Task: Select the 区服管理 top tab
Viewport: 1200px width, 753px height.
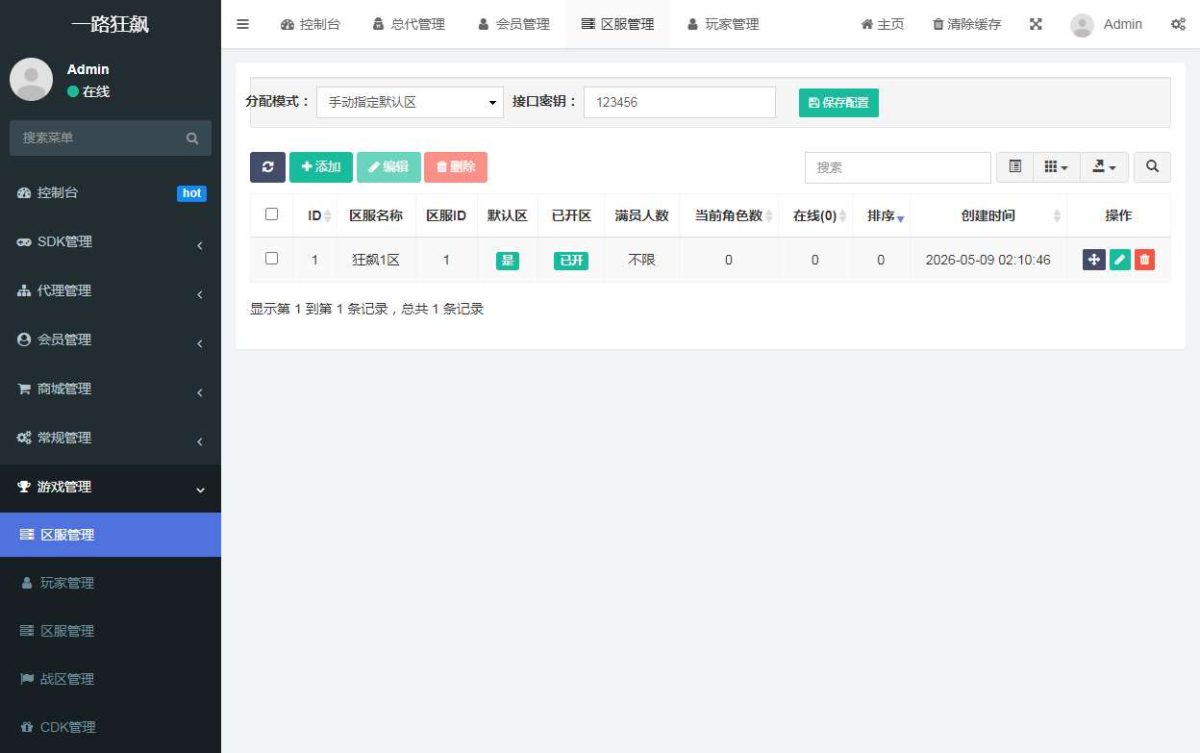Action: pos(617,24)
